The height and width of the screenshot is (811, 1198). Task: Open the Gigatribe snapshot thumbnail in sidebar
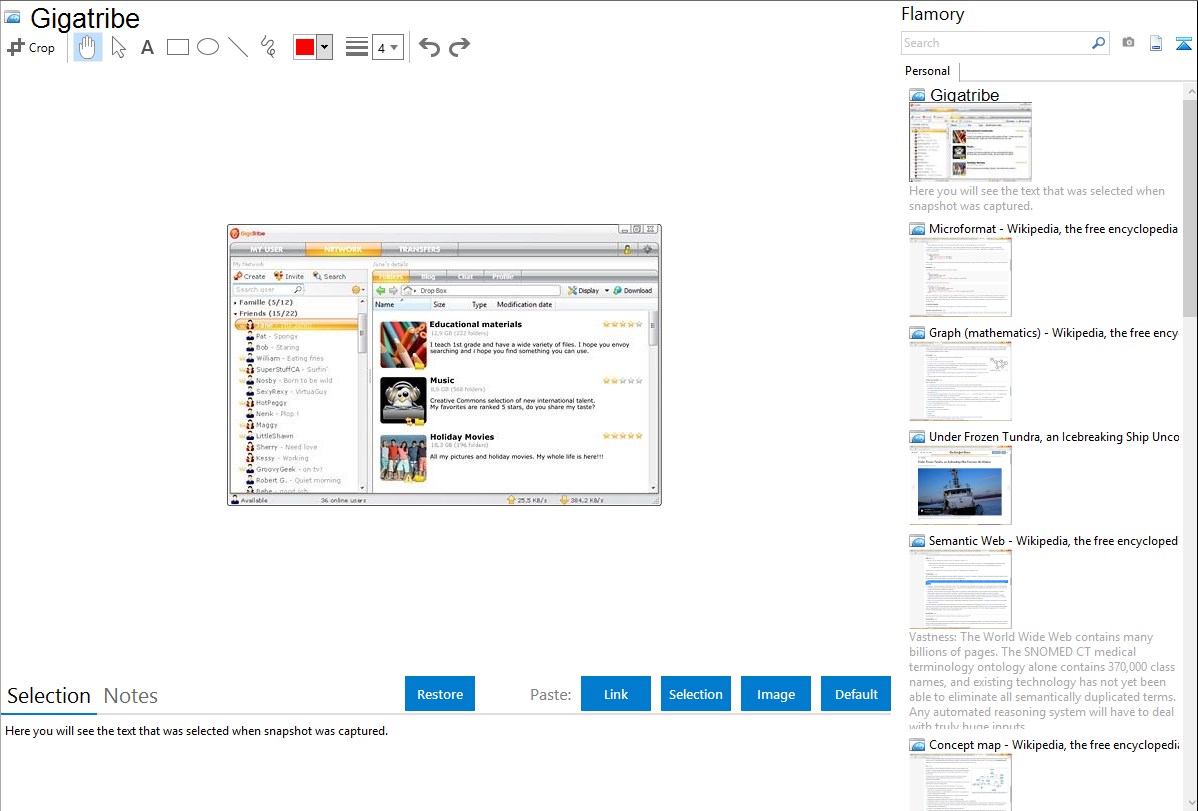(x=970, y=143)
